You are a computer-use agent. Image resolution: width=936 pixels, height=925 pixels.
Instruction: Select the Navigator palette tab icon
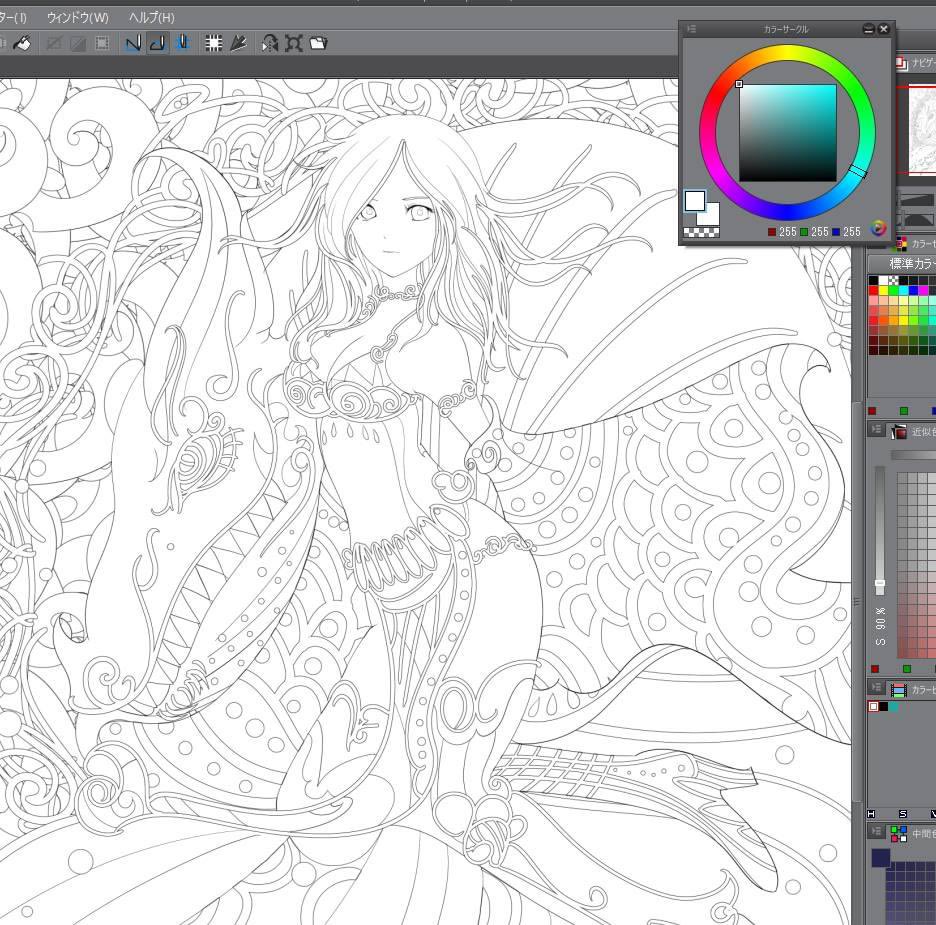(901, 63)
